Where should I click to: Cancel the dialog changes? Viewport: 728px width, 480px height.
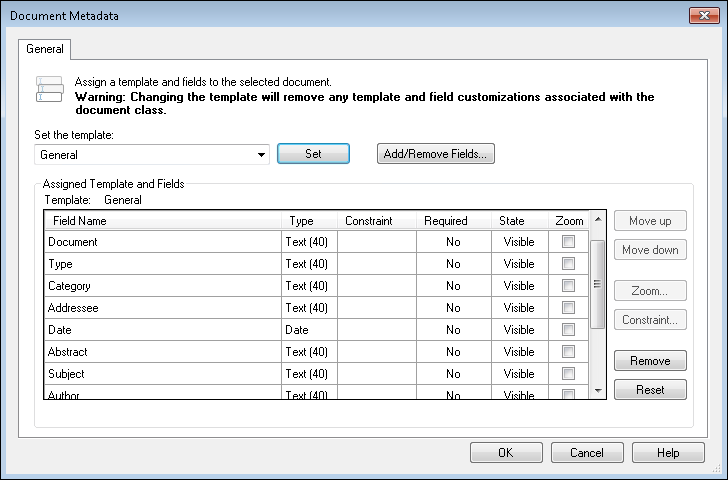587,453
